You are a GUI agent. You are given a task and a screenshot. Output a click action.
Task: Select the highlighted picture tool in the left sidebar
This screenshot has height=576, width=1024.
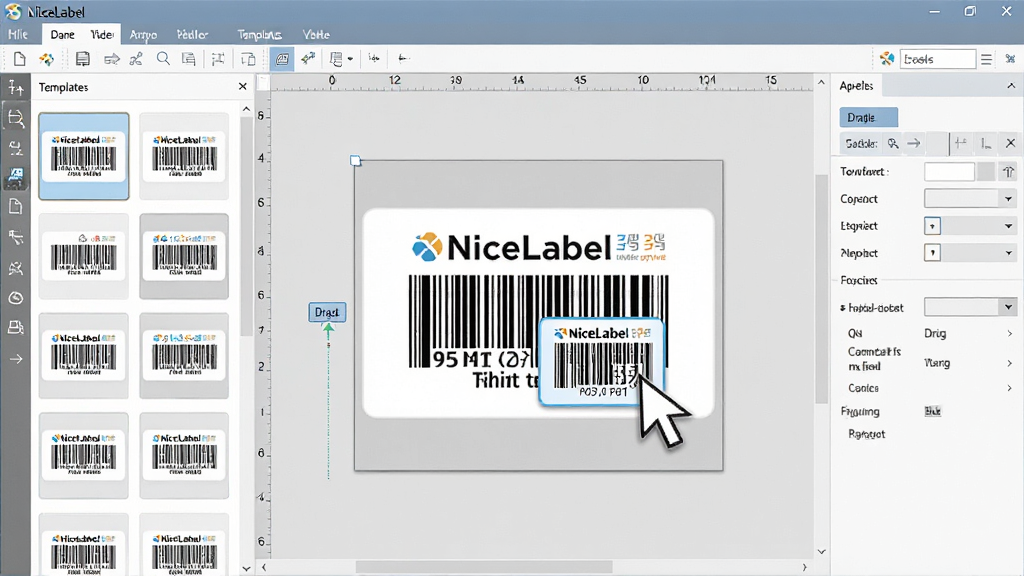point(16,177)
